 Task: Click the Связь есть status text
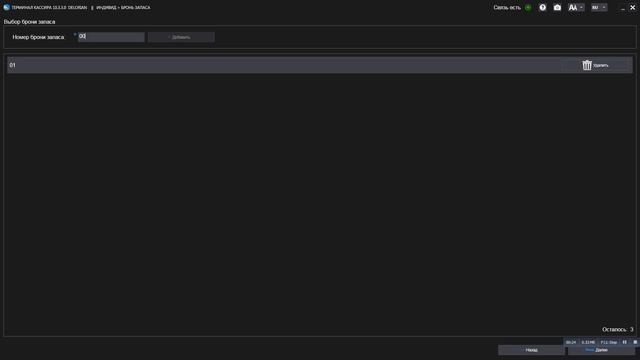[507, 7]
